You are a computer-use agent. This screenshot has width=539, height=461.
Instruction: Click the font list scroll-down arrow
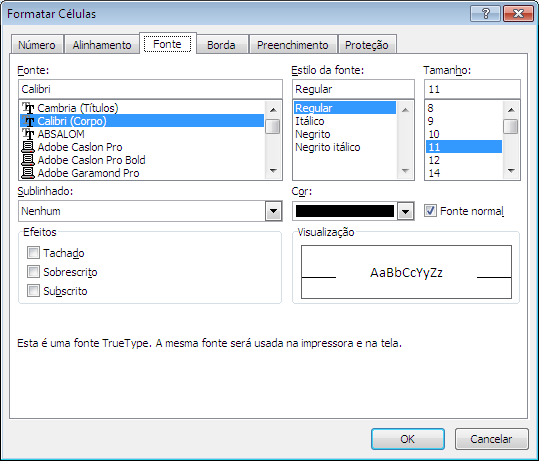click(273, 171)
